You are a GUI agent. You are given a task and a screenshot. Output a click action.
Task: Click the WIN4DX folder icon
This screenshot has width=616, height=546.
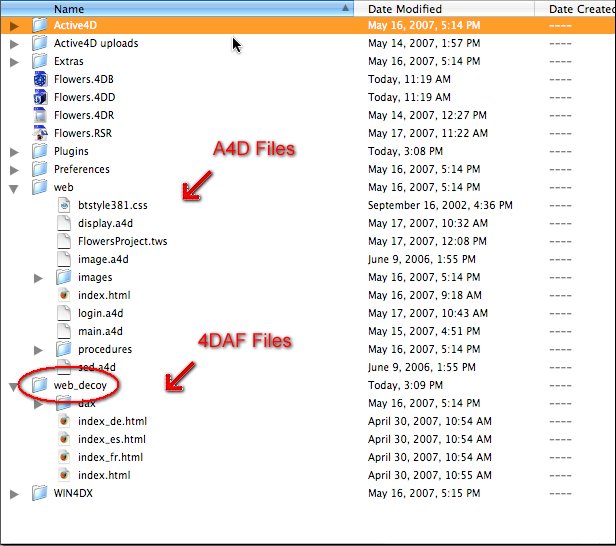pos(40,493)
